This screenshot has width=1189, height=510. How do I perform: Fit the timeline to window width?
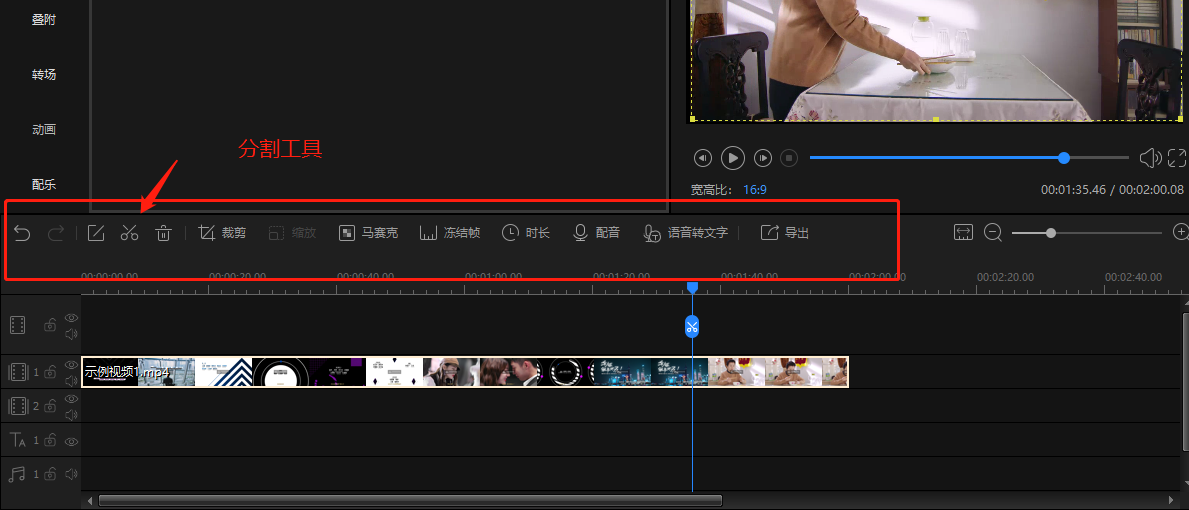point(963,233)
